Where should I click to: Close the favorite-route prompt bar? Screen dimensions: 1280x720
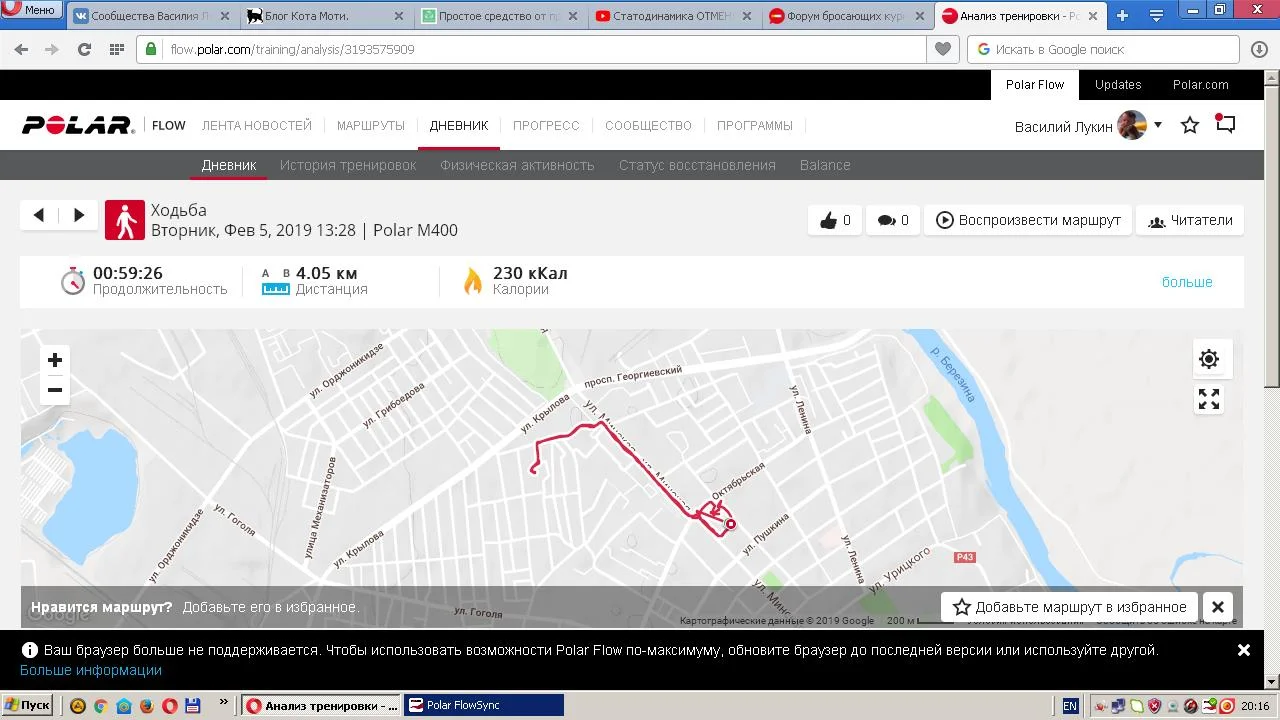coord(1218,607)
